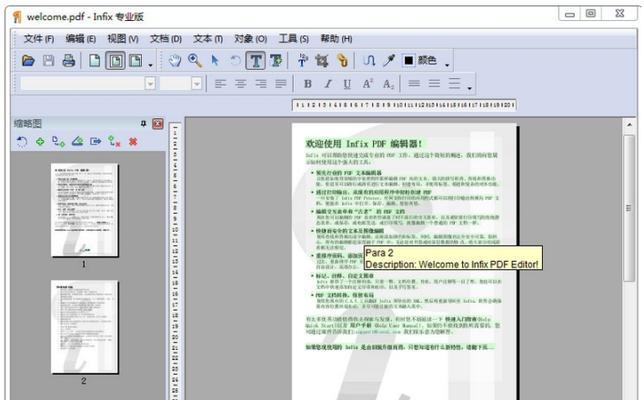Screen dimensions: 644x400
Task: Click the green eraser icon in thumbnails
Action: tap(77, 142)
